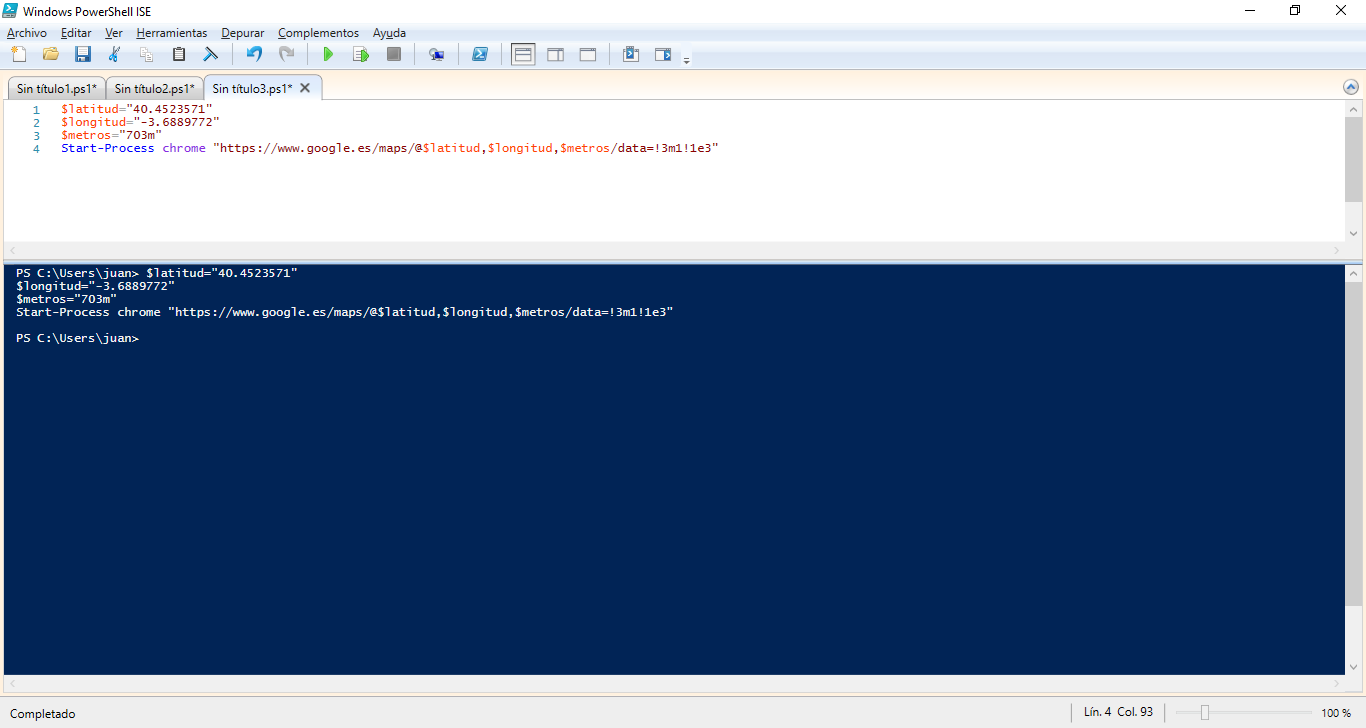Click the Open script folder icon
1366x728 pixels.
pos(51,54)
